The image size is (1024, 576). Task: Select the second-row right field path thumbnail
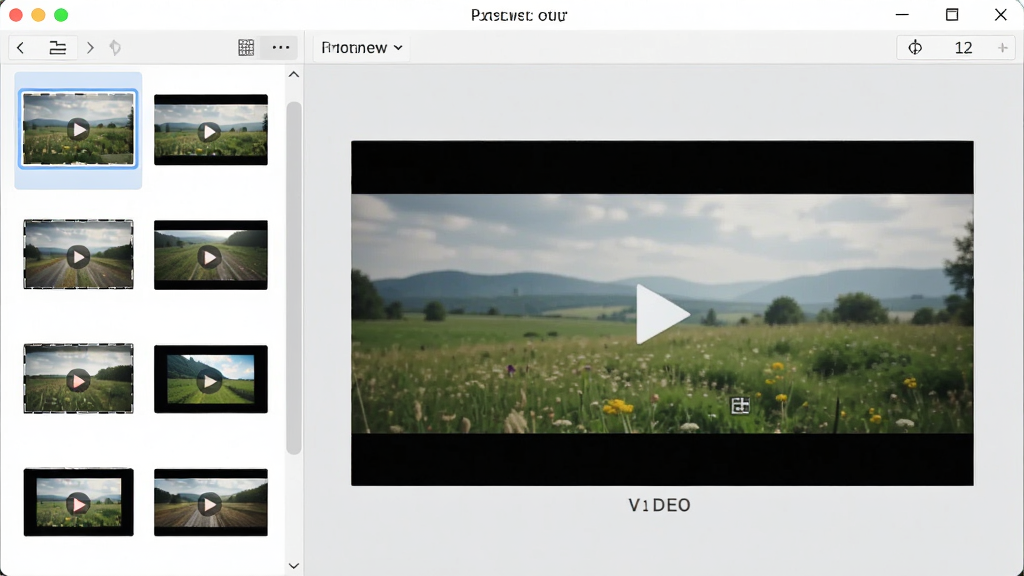[211, 255]
